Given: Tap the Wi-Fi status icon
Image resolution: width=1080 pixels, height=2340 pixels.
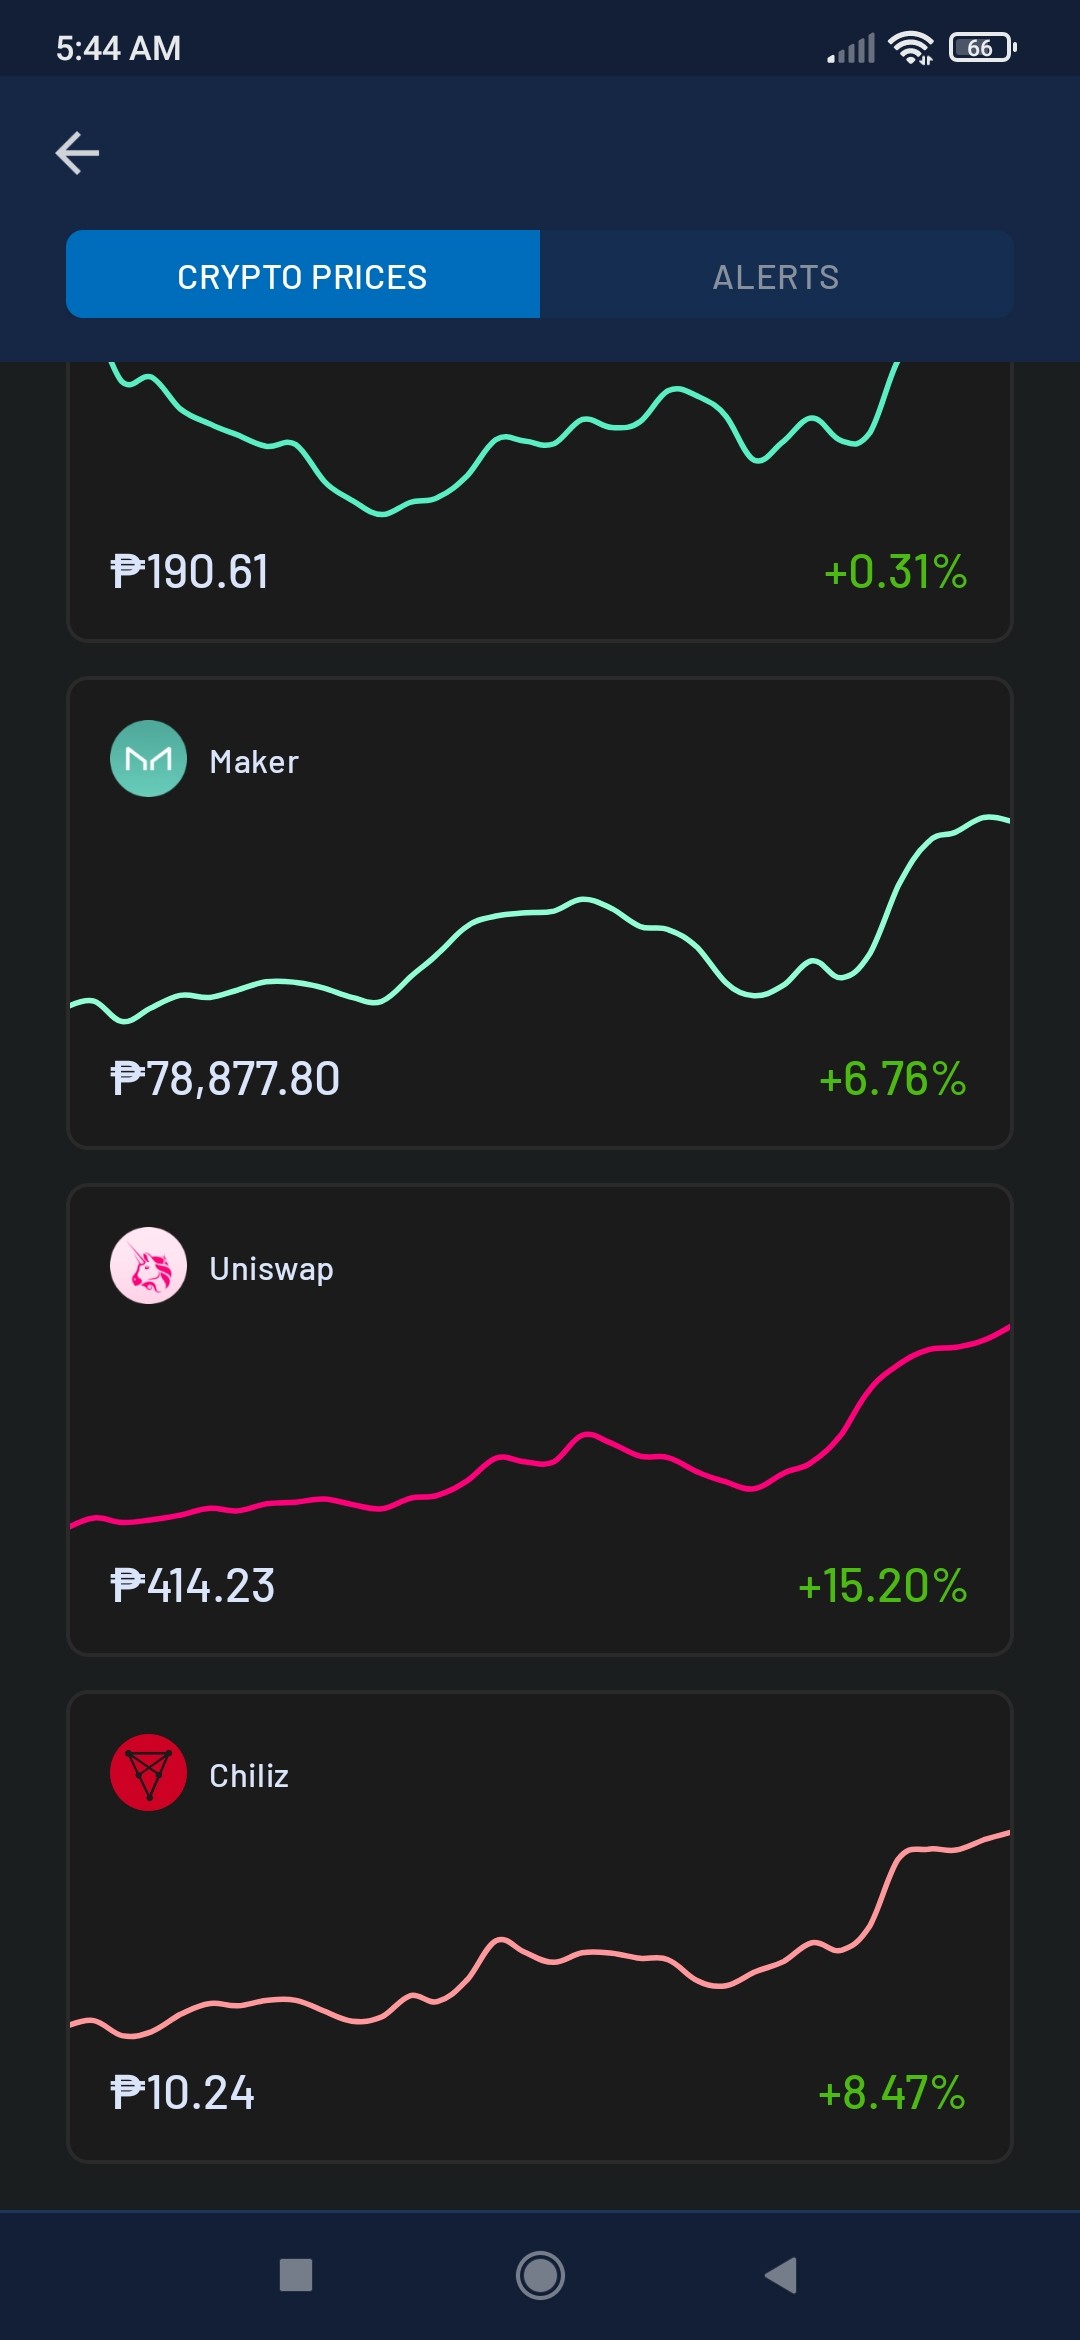Looking at the screenshot, I should click(911, 47).
